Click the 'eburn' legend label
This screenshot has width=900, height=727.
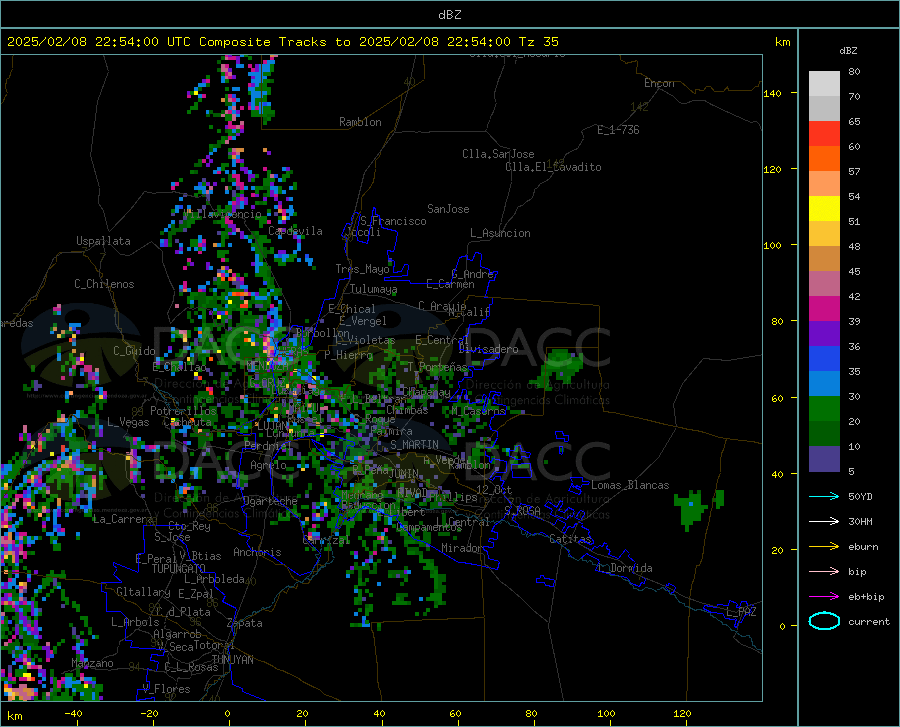pyautogui.click(x=863, y=546)
